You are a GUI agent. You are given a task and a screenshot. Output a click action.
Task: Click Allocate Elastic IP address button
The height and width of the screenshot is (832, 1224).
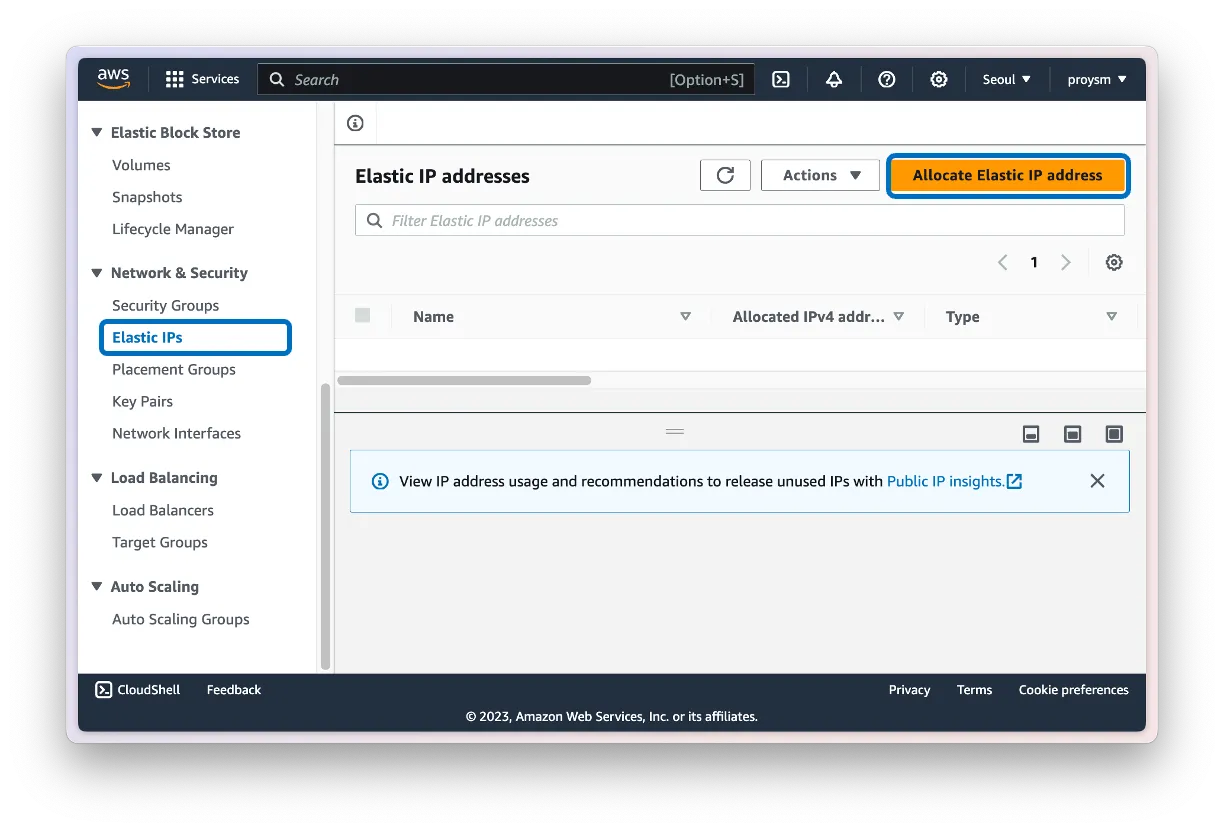(1007, 175)
